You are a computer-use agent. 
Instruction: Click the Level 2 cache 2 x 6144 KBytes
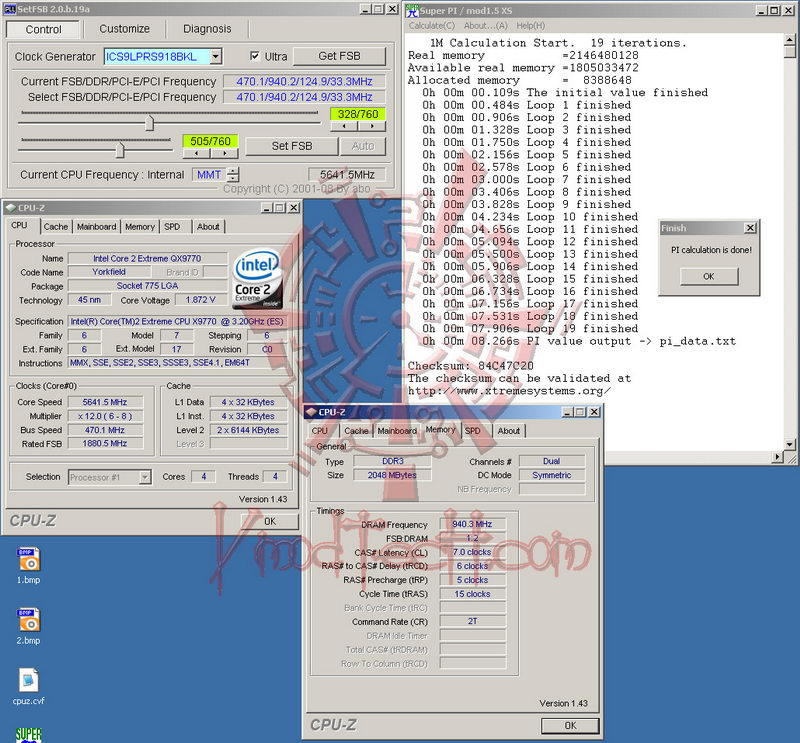click(248, 430)
